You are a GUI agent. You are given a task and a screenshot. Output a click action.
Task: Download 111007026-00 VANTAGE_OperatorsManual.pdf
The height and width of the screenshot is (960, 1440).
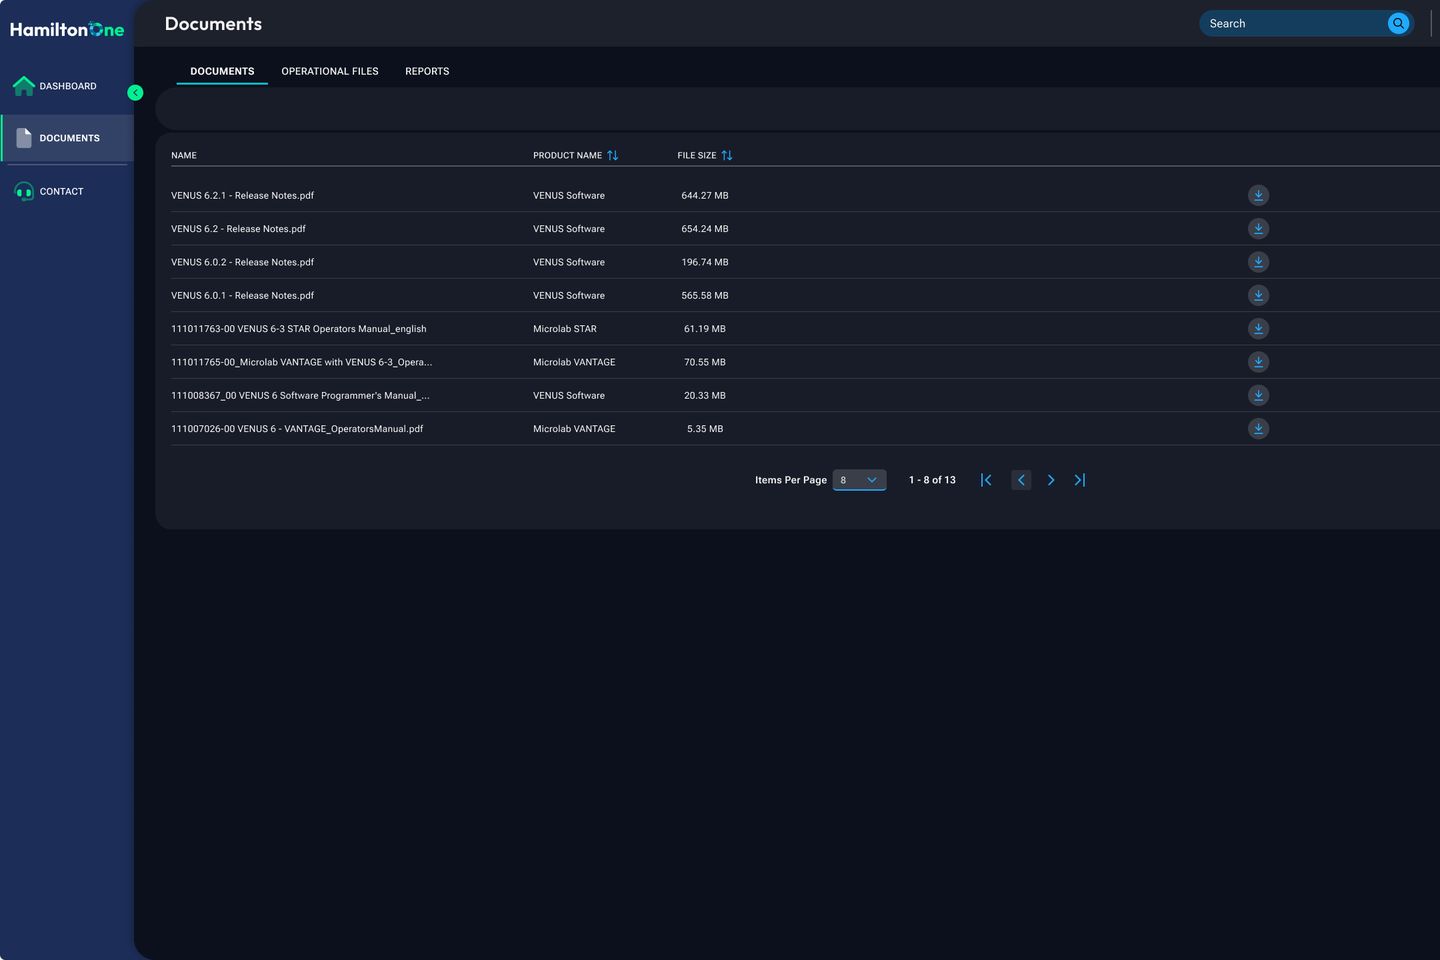[x=1258, y=428]
